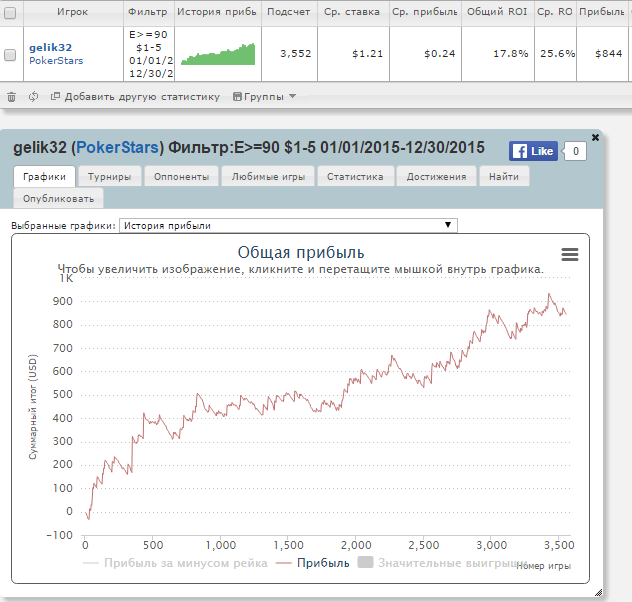Image resolution: width=632 pixels, height=602 pixels.
Task: Sort by the Ср. ставка column header
Action: pyautogui.click(x=353, y=12)
